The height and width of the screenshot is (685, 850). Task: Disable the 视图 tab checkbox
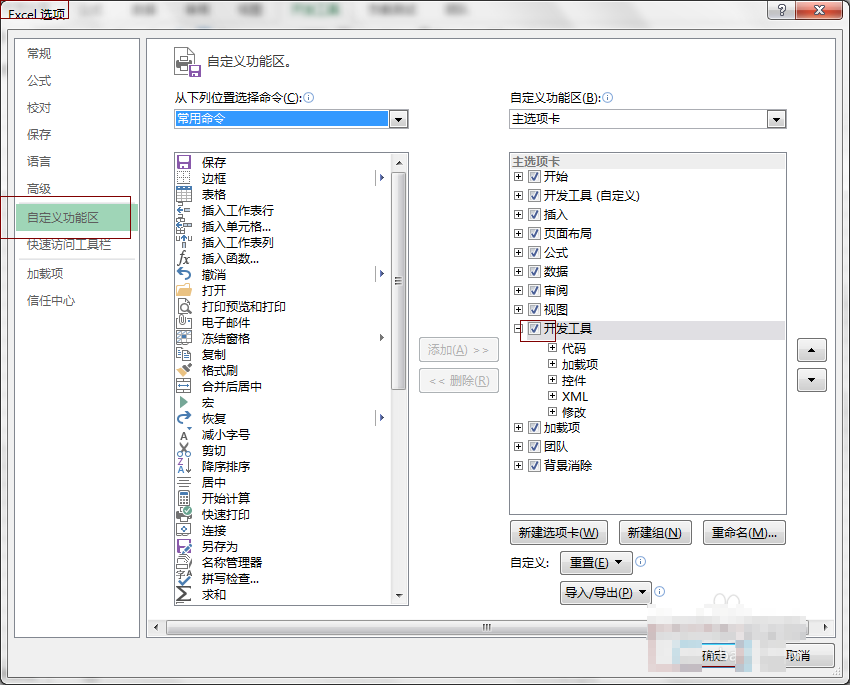tap(535, 309)
